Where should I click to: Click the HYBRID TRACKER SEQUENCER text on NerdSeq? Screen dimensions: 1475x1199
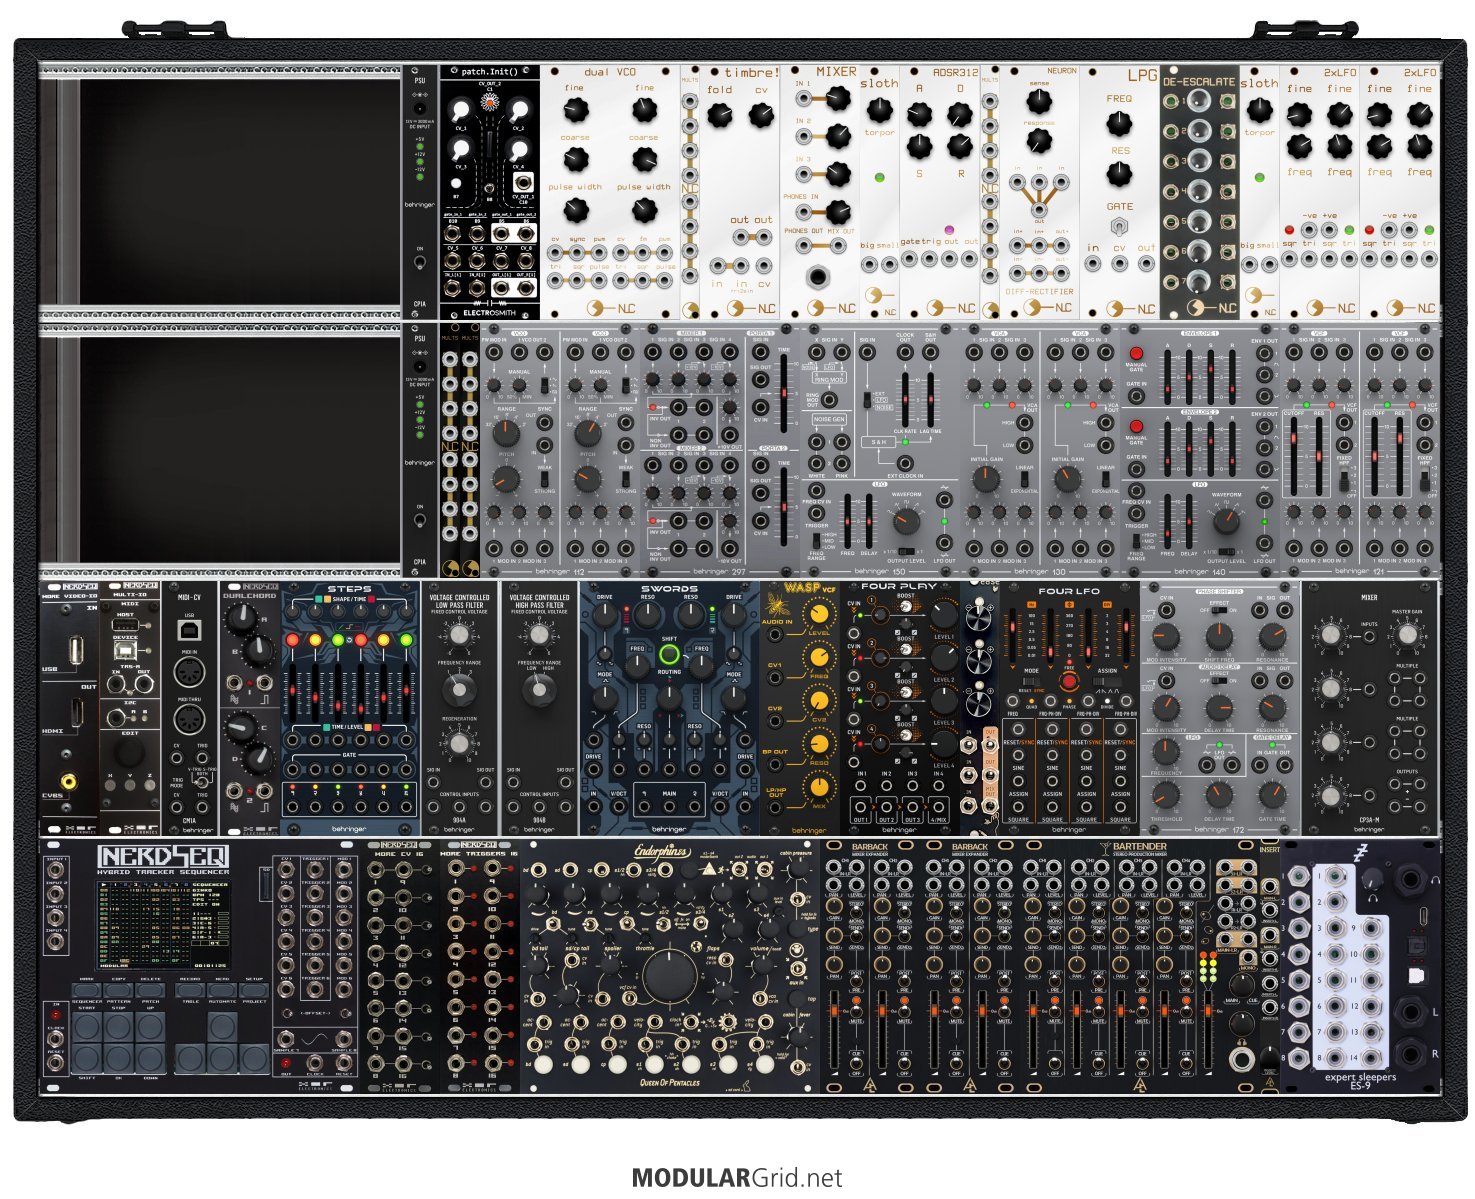coord(162,872)
